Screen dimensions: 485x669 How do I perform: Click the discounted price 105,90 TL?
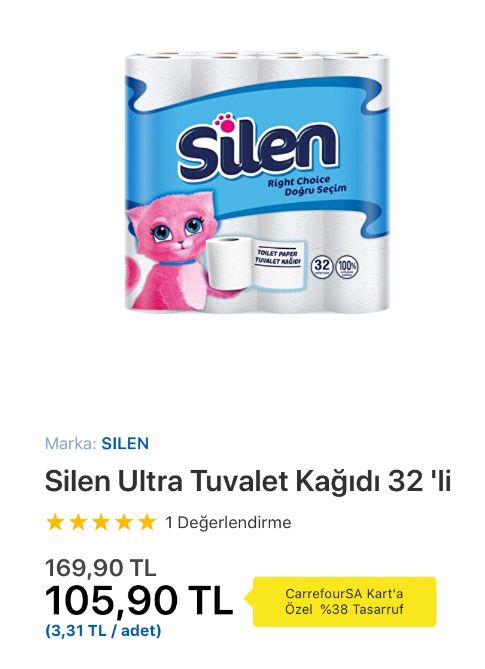[139, 600]
